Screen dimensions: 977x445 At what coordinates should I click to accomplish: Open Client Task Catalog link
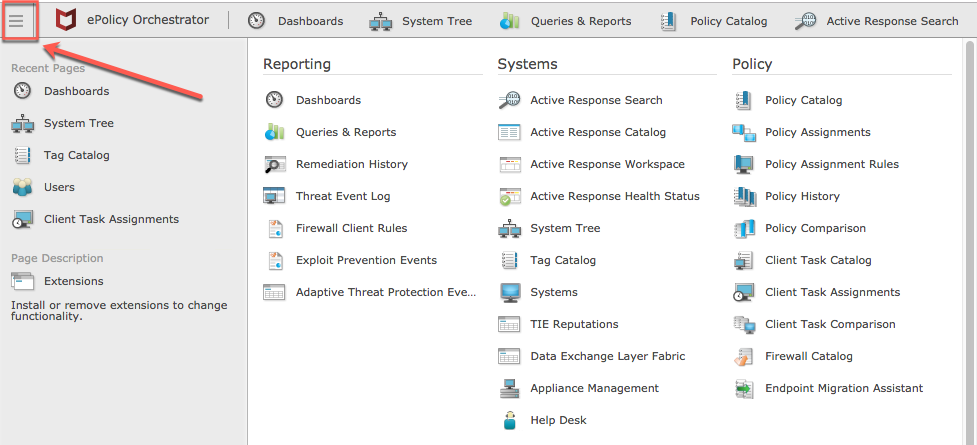click(x=818, y=261)
